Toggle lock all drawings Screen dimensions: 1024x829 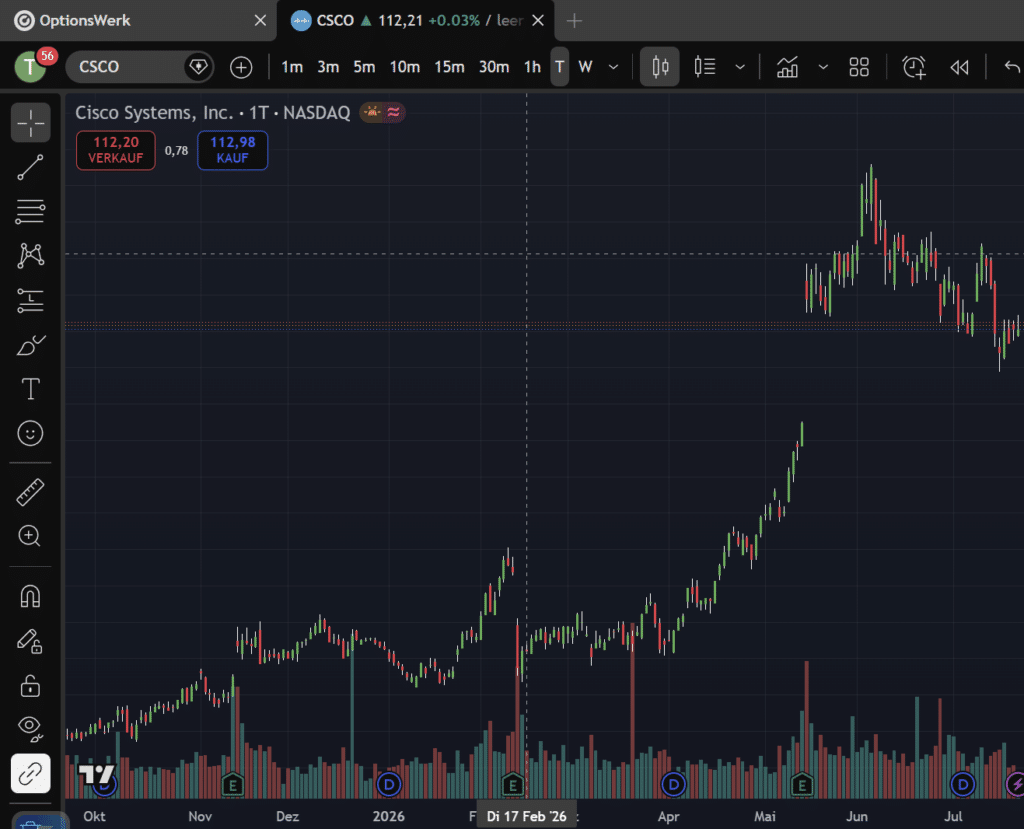pos(30,686)
